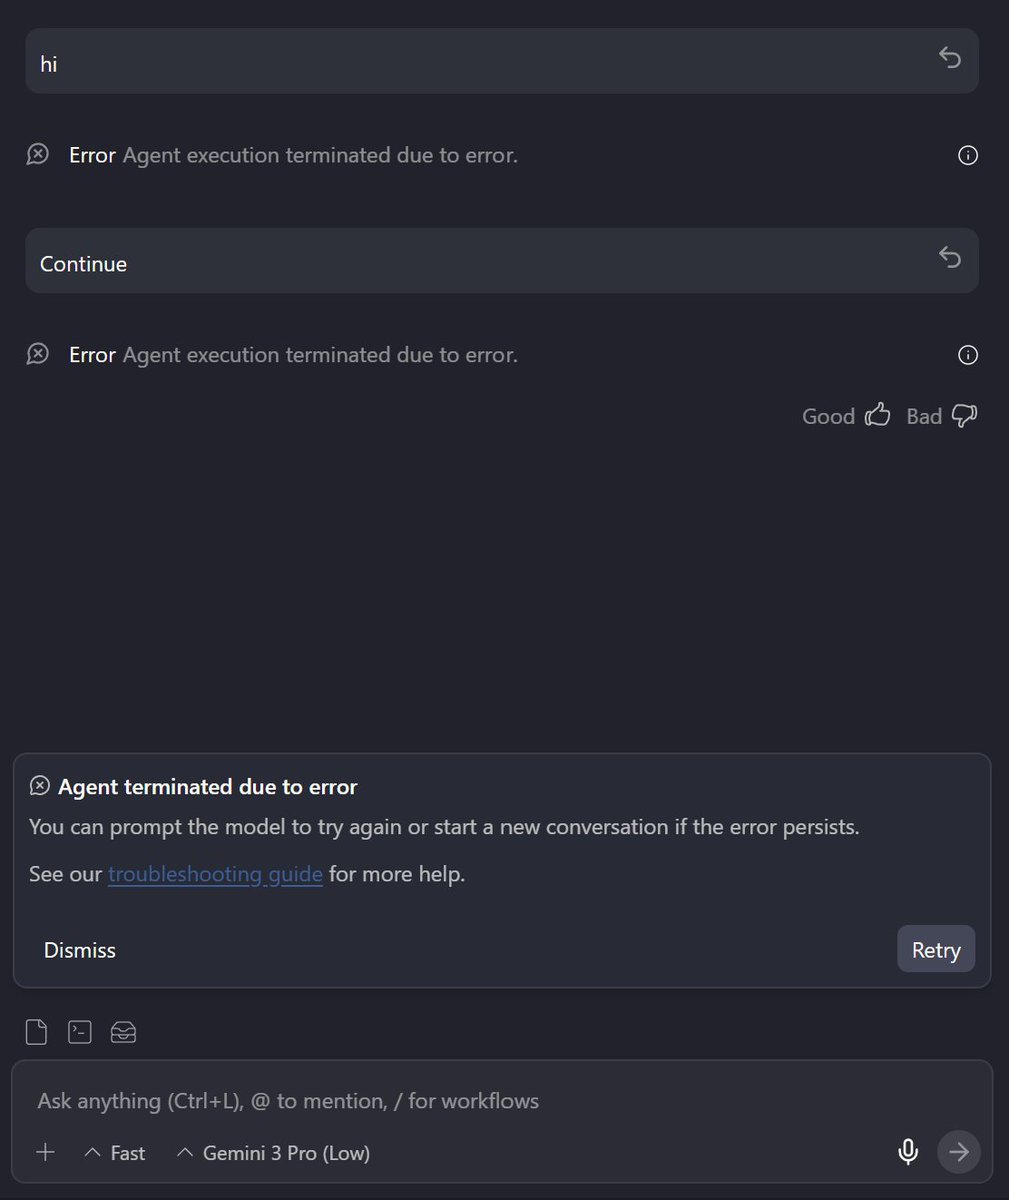Click the first error chat icon
1009x1200 pixels.
(x=38, y=154)
